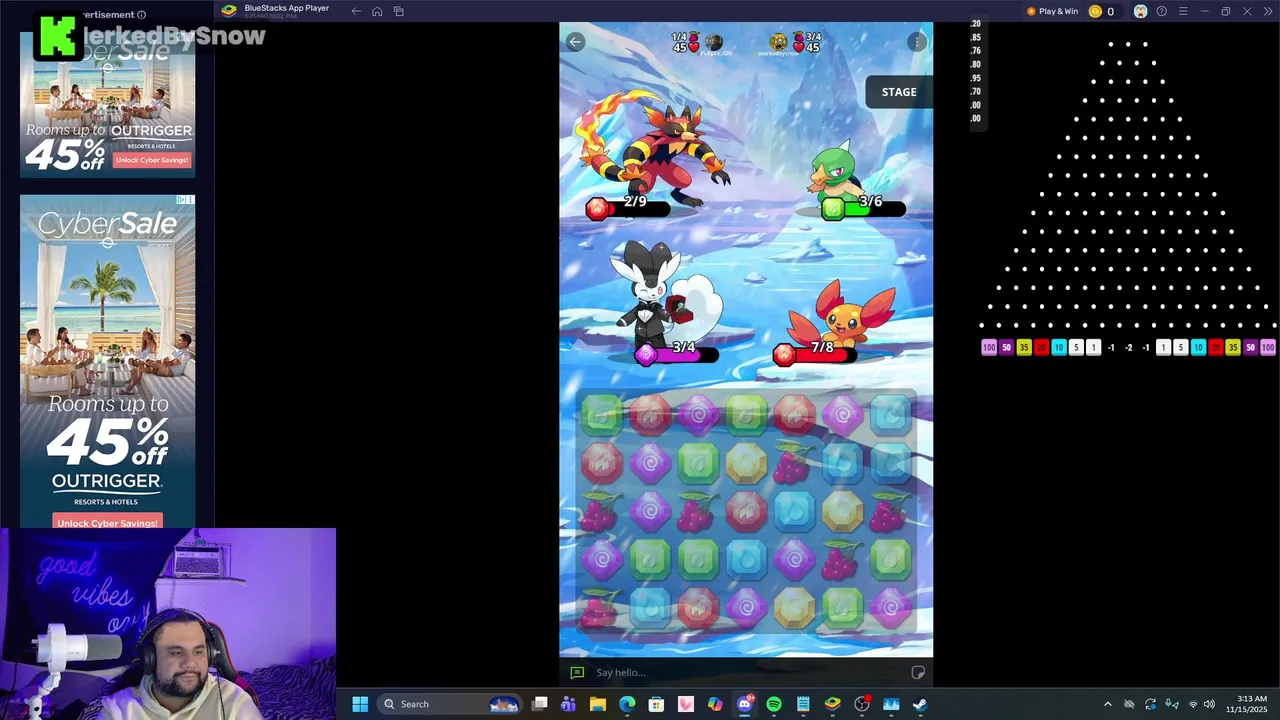The width and height of the screenshot is (1280, 720).
Task: Tap the red flame gem in third board row
Action: 746,511
